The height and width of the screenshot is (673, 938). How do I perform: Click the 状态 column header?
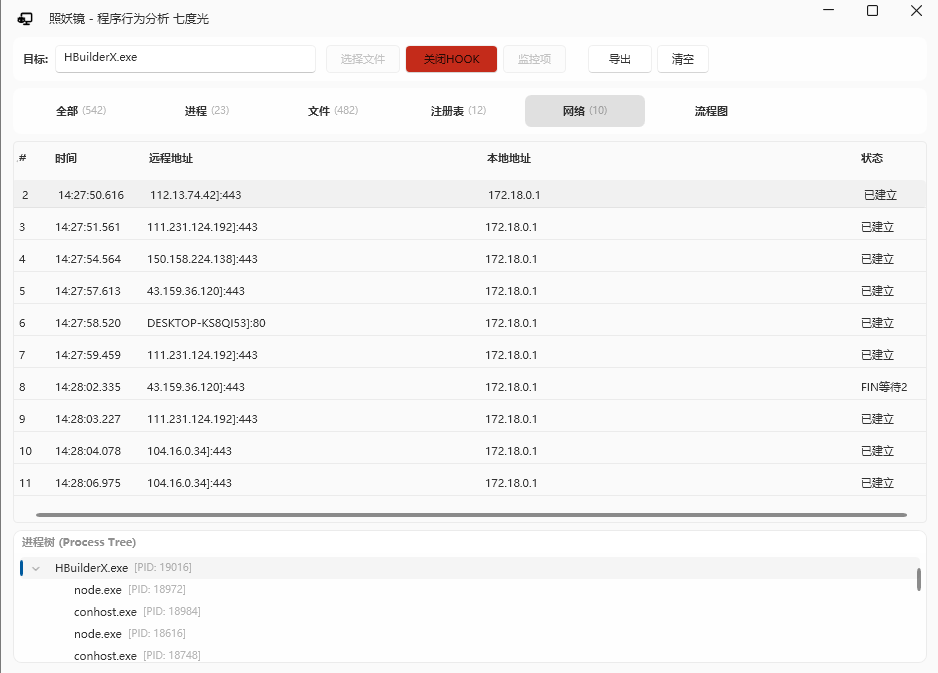872,158
